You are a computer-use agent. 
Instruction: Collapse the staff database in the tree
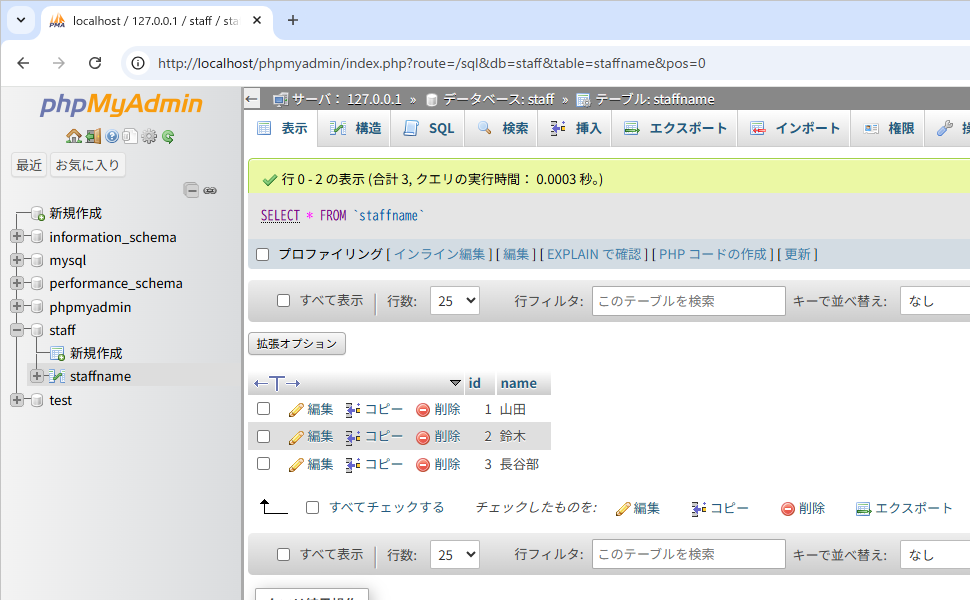[x=16, y=330]
